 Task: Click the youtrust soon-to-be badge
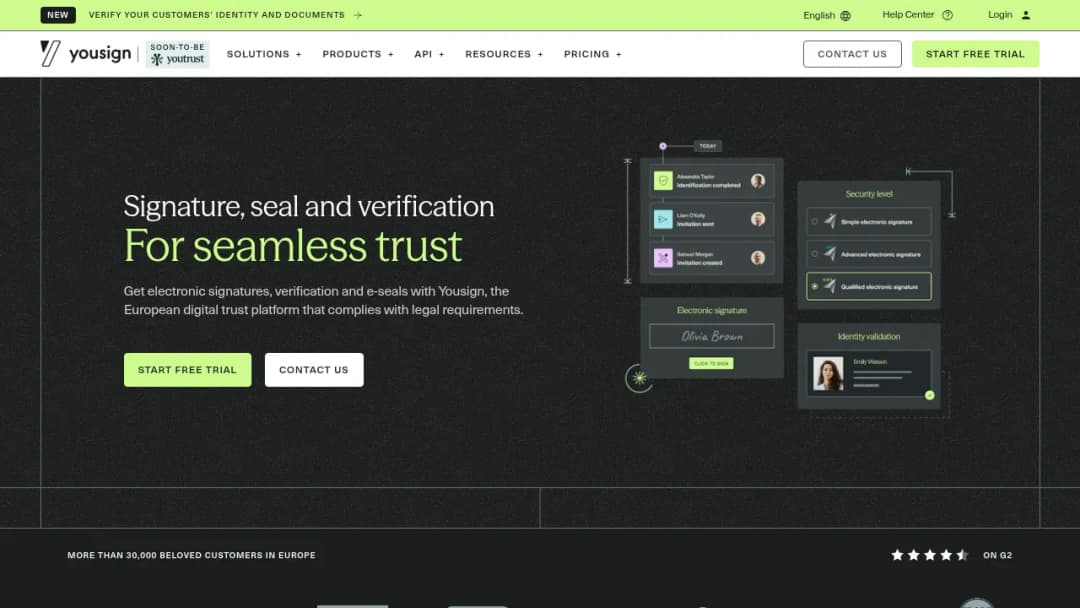tap(177, 54)
